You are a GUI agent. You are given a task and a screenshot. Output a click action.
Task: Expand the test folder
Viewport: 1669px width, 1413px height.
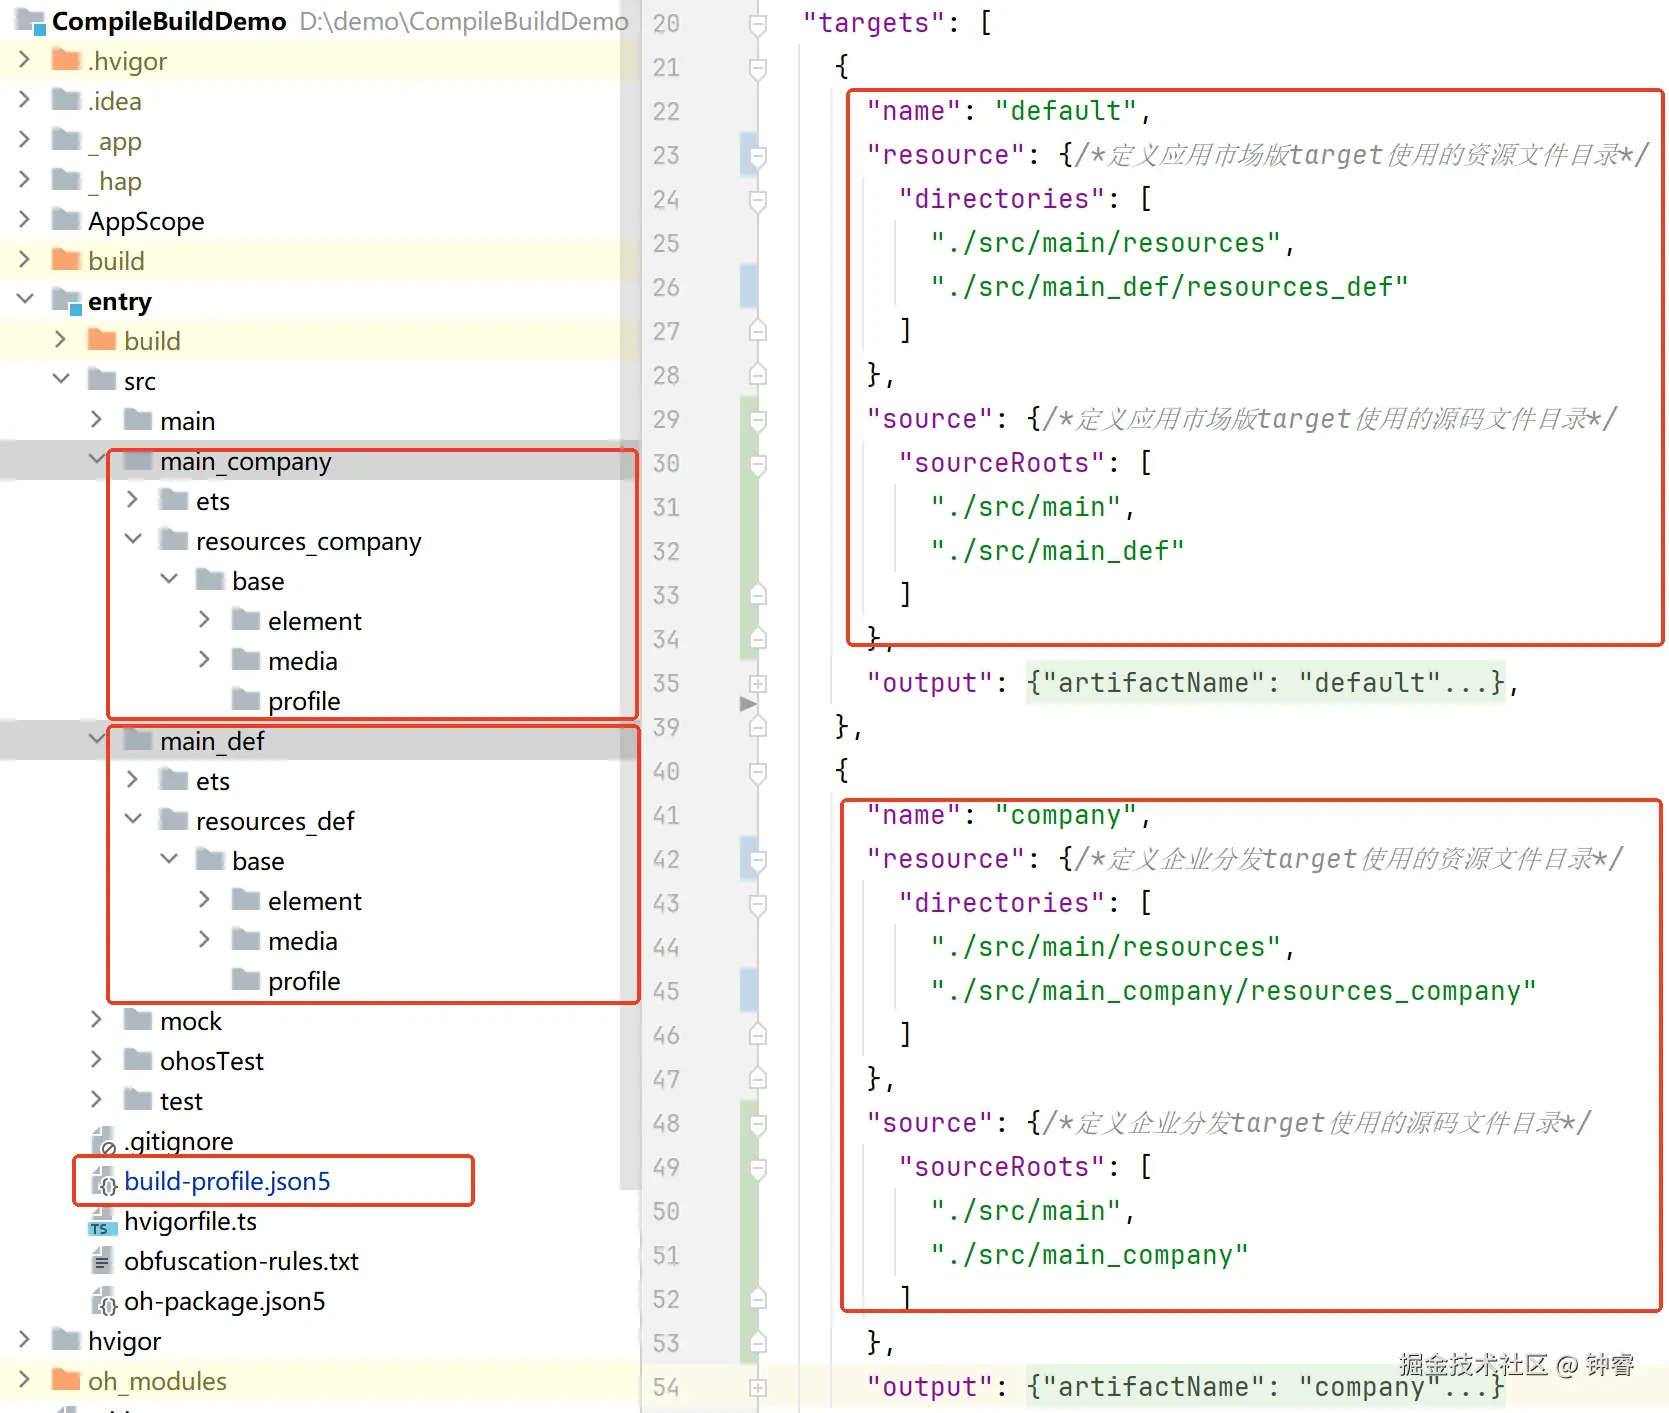[96, 1100]
